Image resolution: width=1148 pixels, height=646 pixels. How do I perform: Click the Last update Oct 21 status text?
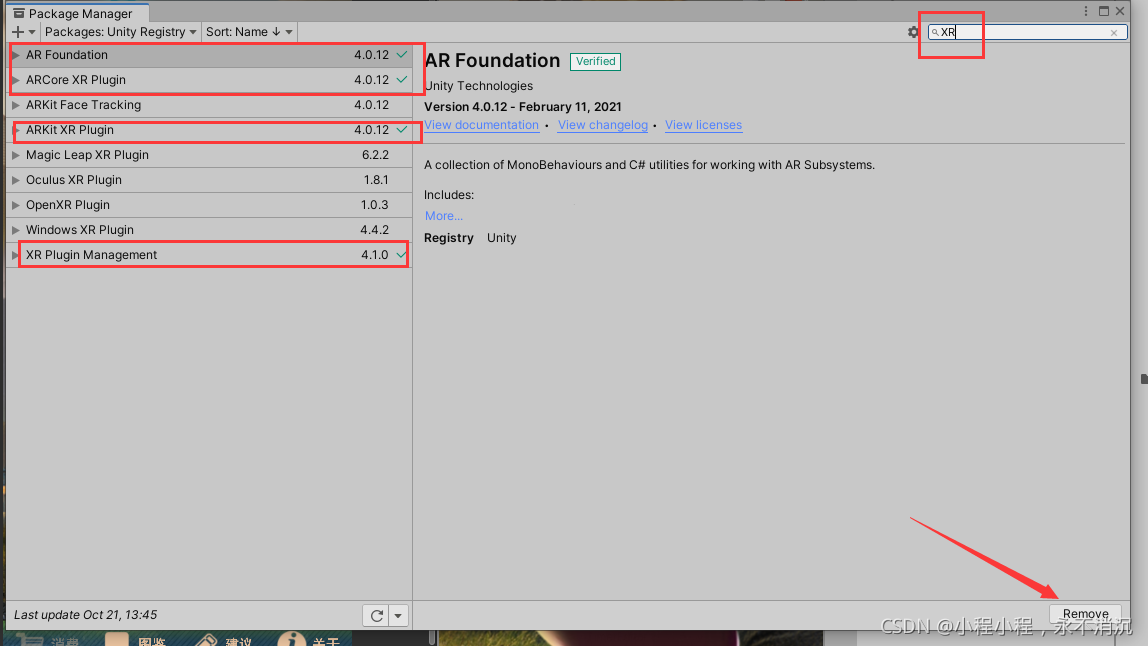point(86,615)
